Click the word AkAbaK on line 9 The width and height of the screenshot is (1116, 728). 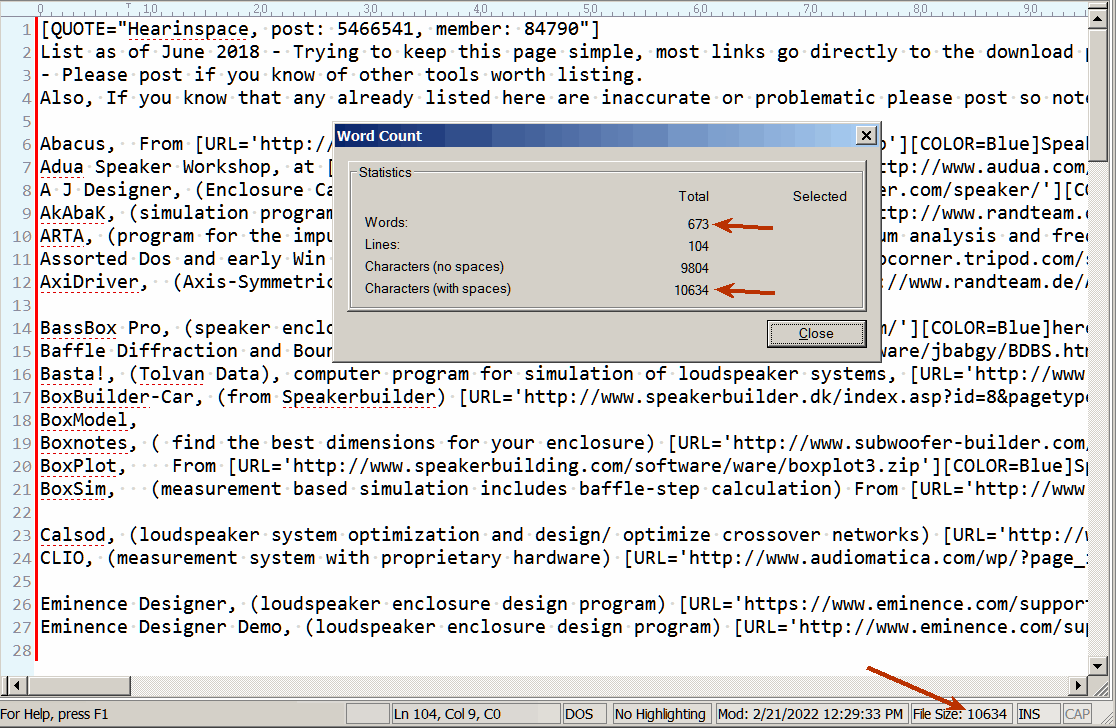73,213
